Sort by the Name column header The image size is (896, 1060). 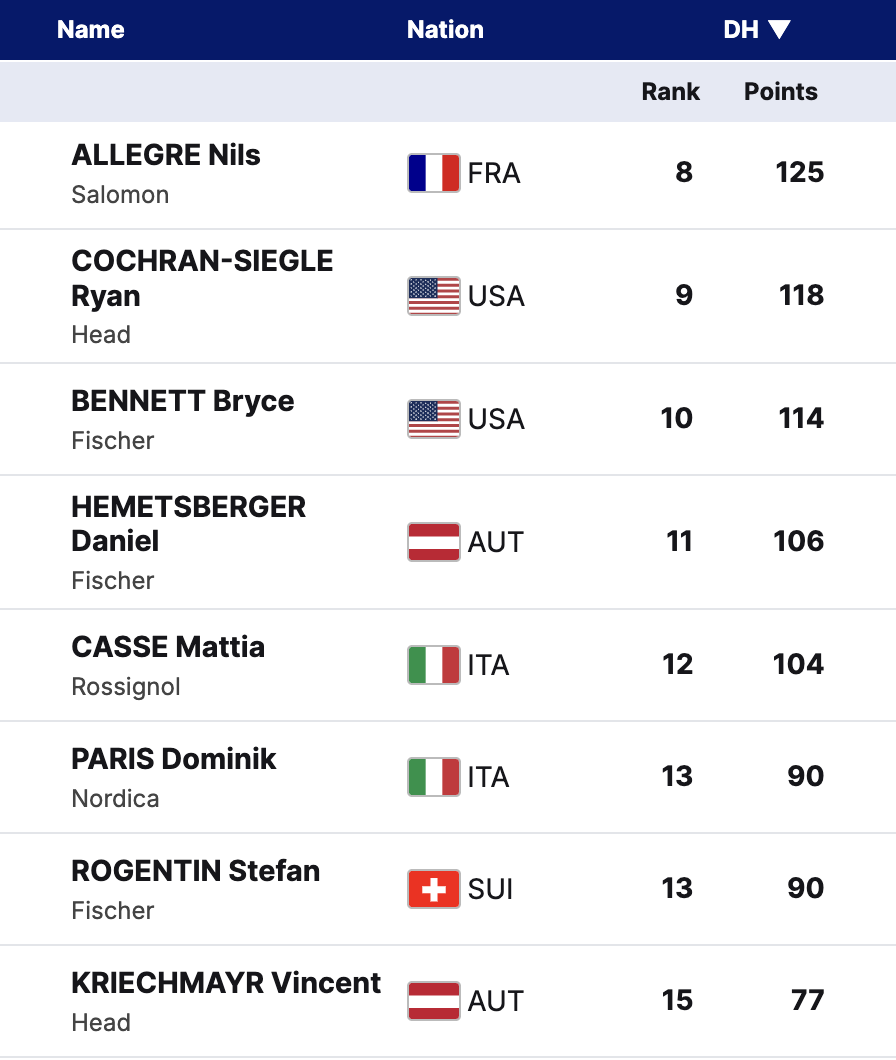point(91,30)
